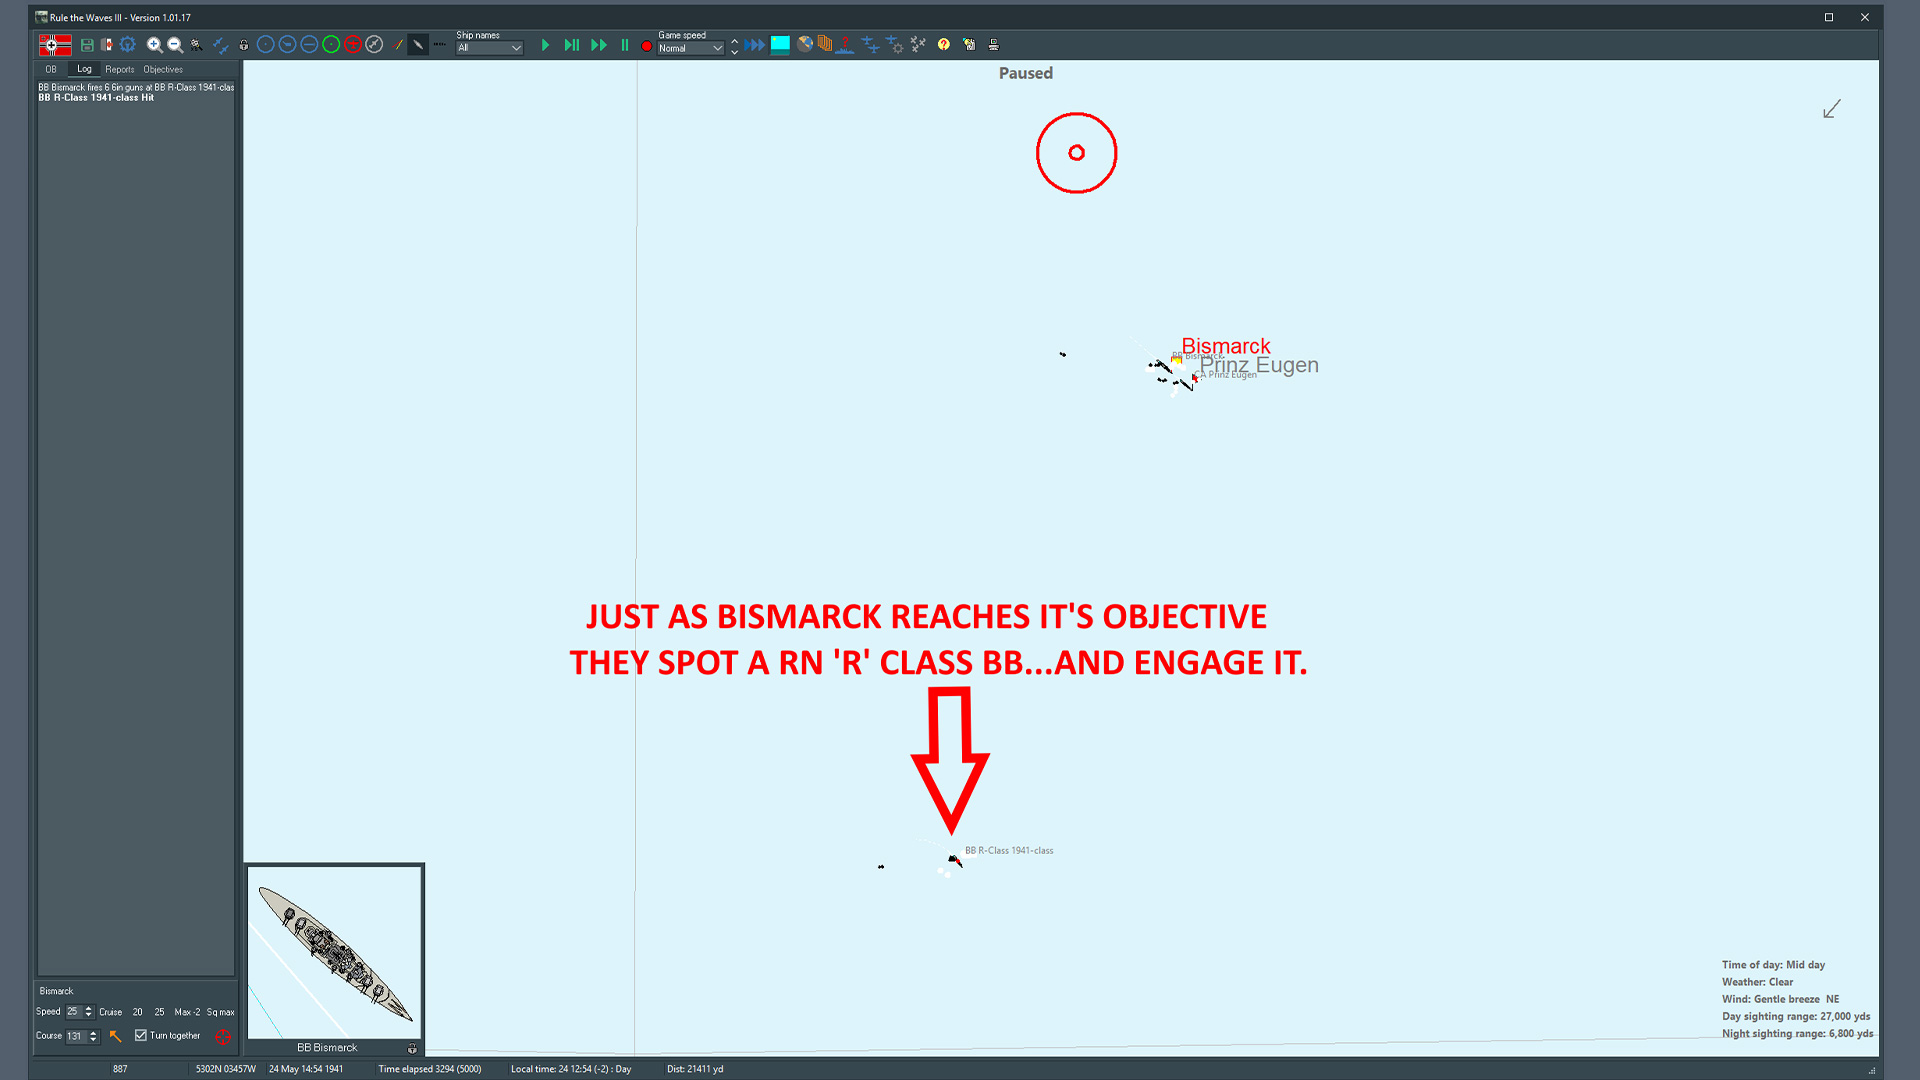
Task: Click the globe map icon
Action: [804, 44]
